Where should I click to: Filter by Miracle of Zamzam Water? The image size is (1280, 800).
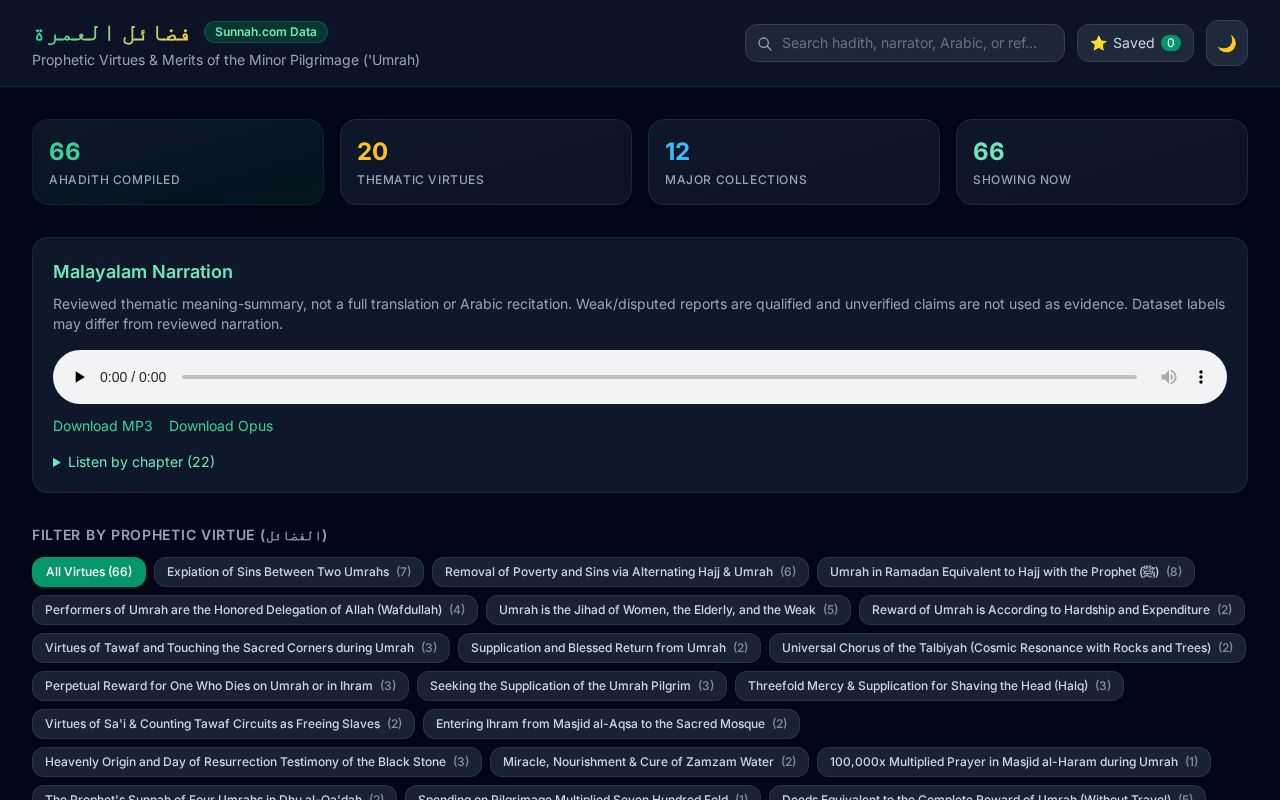pos(649,762)
